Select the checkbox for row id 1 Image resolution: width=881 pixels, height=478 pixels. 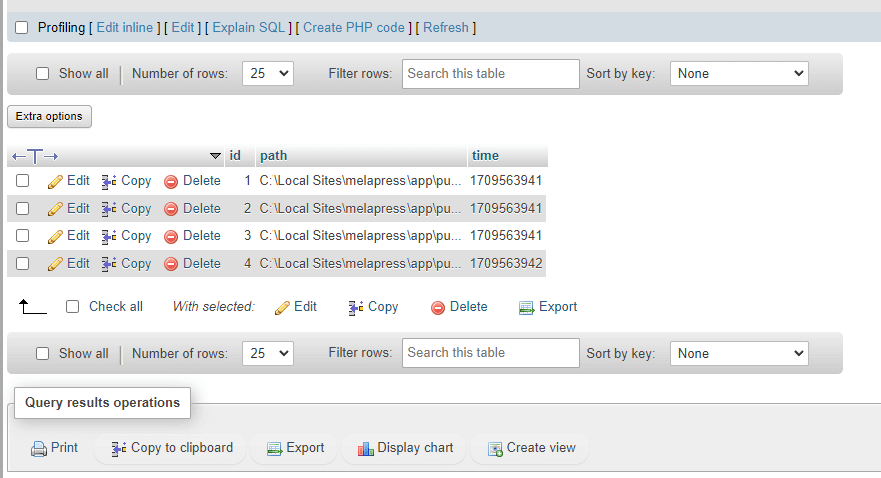pyautogui.click(x=22, y=180)
